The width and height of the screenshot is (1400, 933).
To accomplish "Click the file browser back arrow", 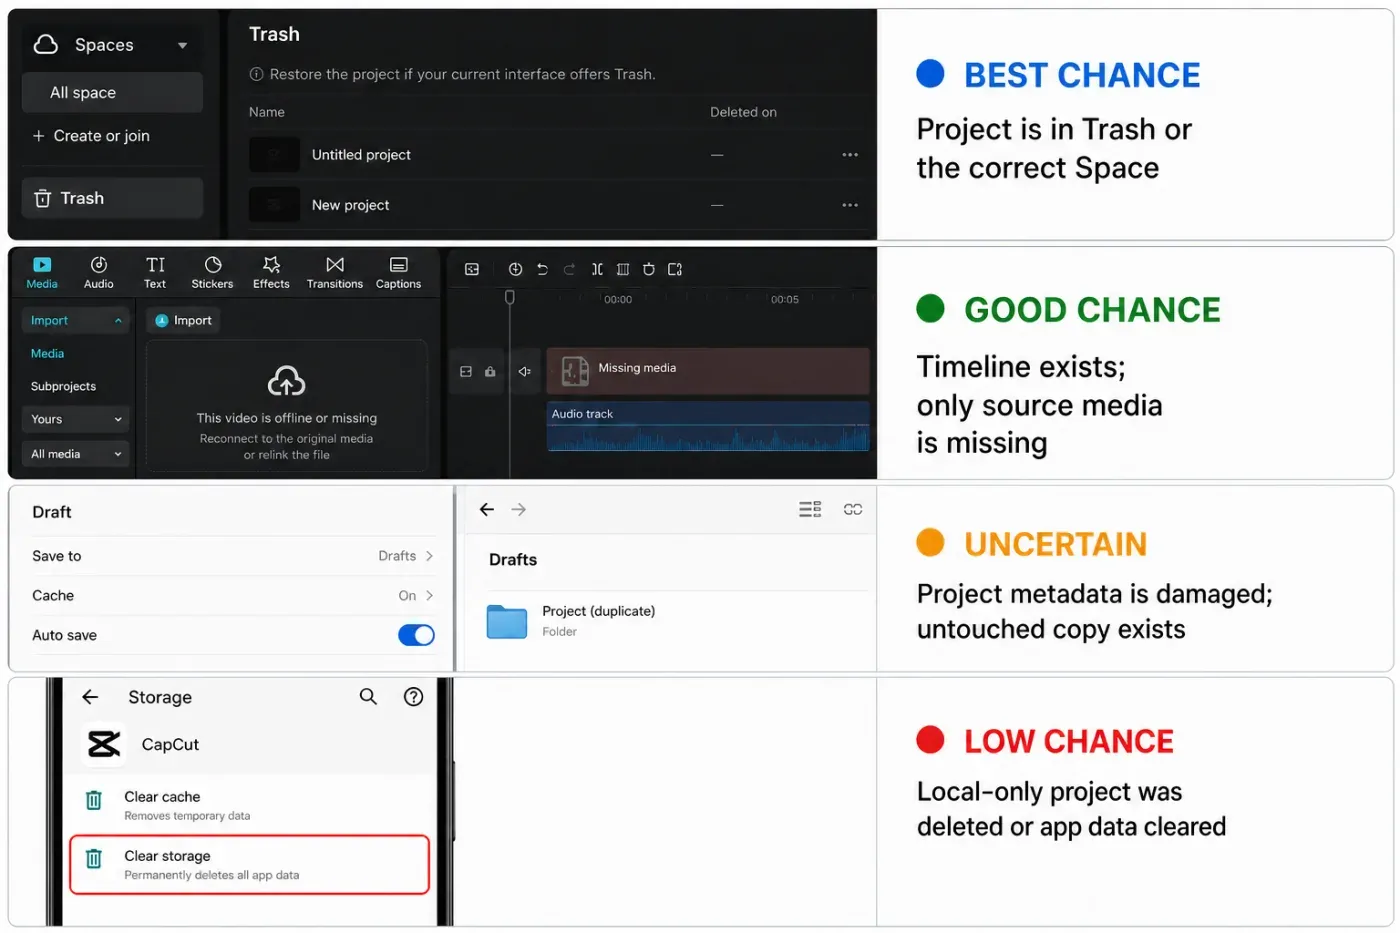I will click(487, 510).
